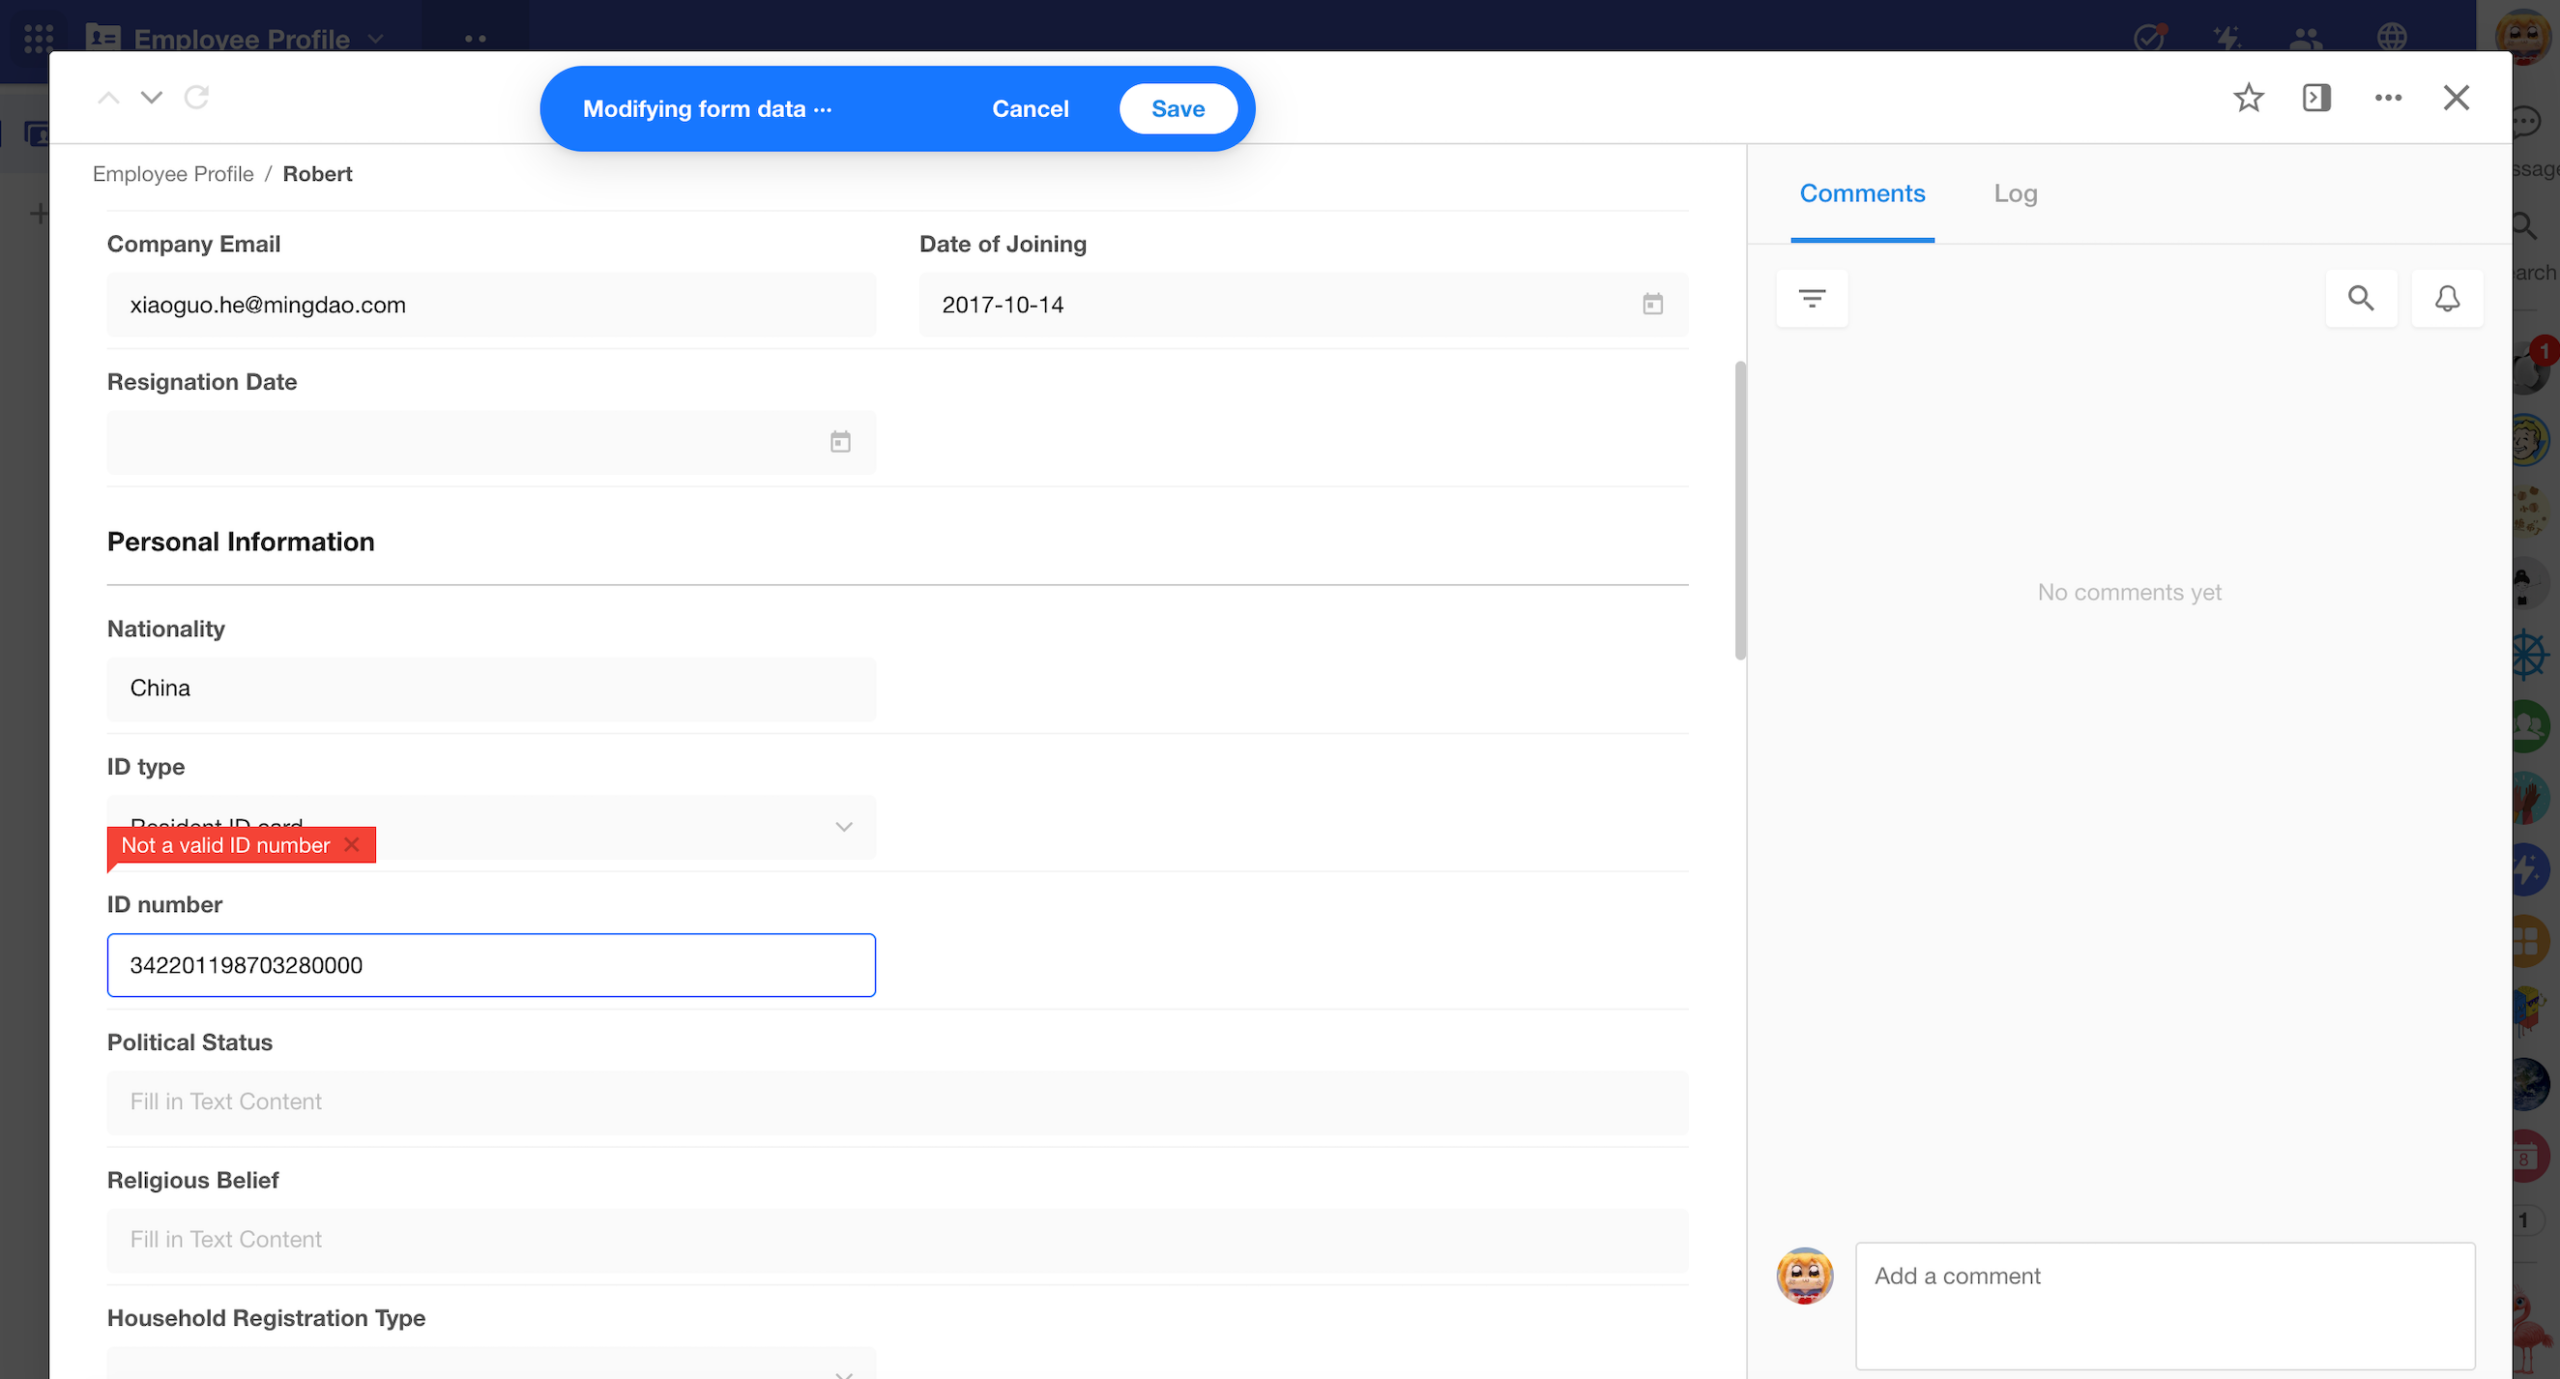Open Resignation Date calendar picker
This screenshot has height=1379, width=2560.
840,442
